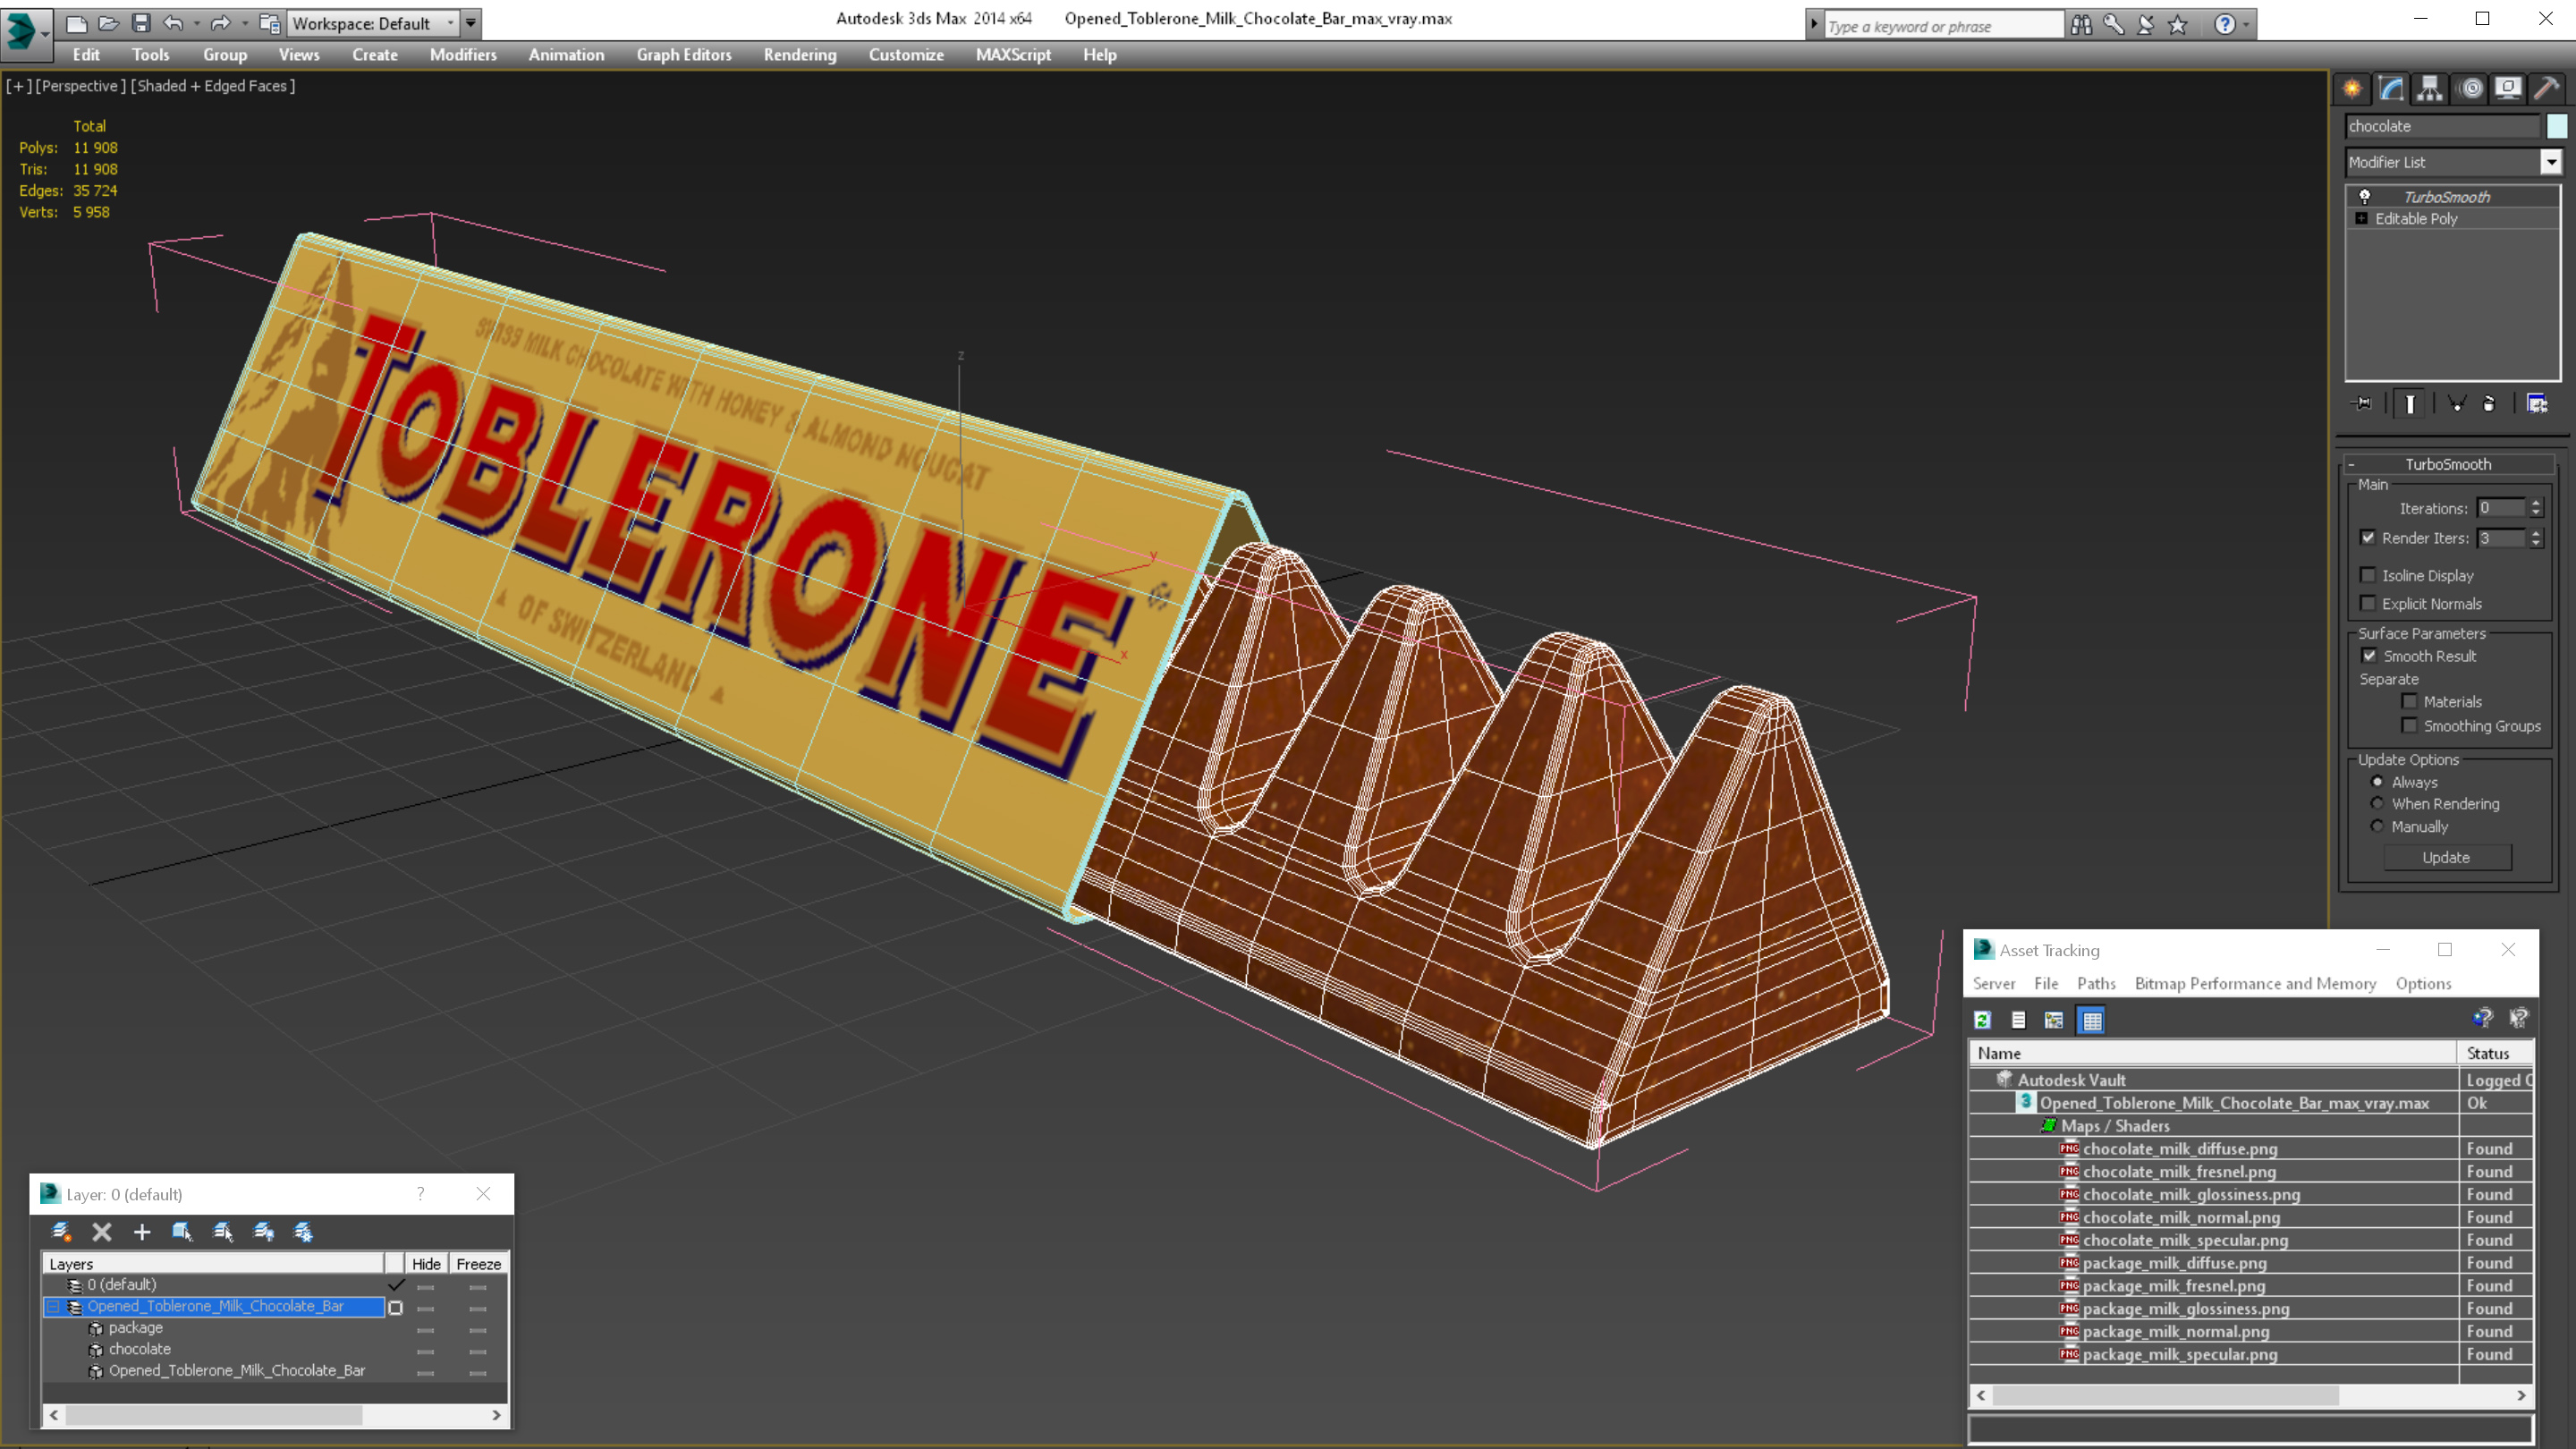
Task: Open the Paths menu in Asset Tracking
Action: pos(2096,983)
